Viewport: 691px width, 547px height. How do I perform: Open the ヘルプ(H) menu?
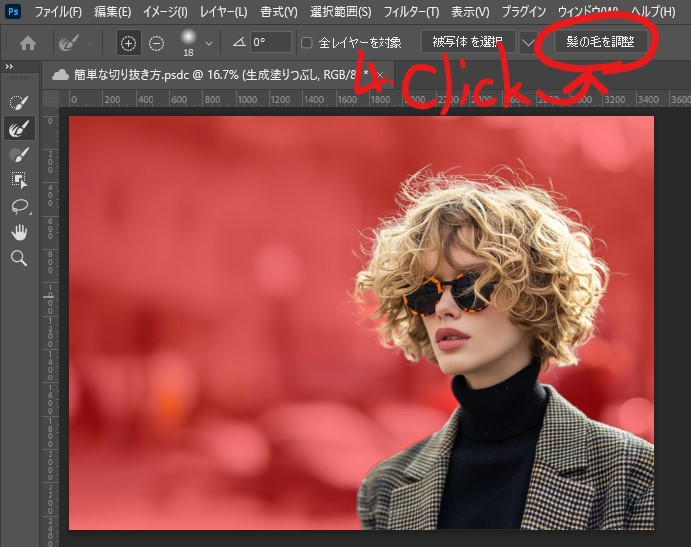point(654,12)
